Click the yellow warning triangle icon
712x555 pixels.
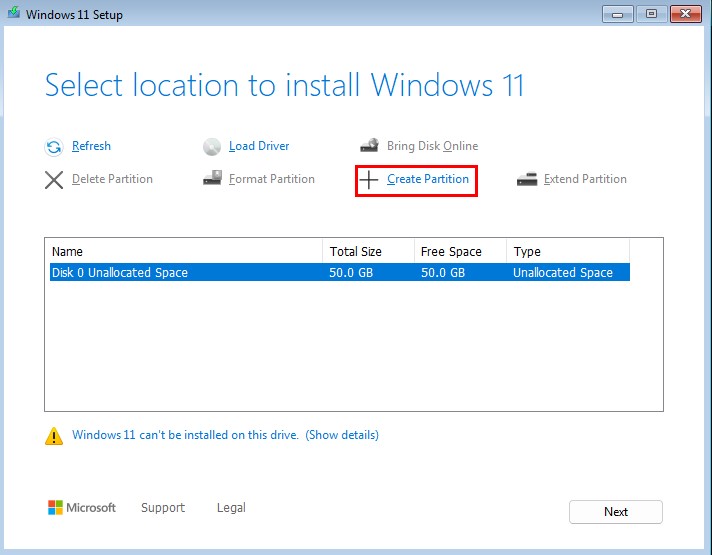54,436
